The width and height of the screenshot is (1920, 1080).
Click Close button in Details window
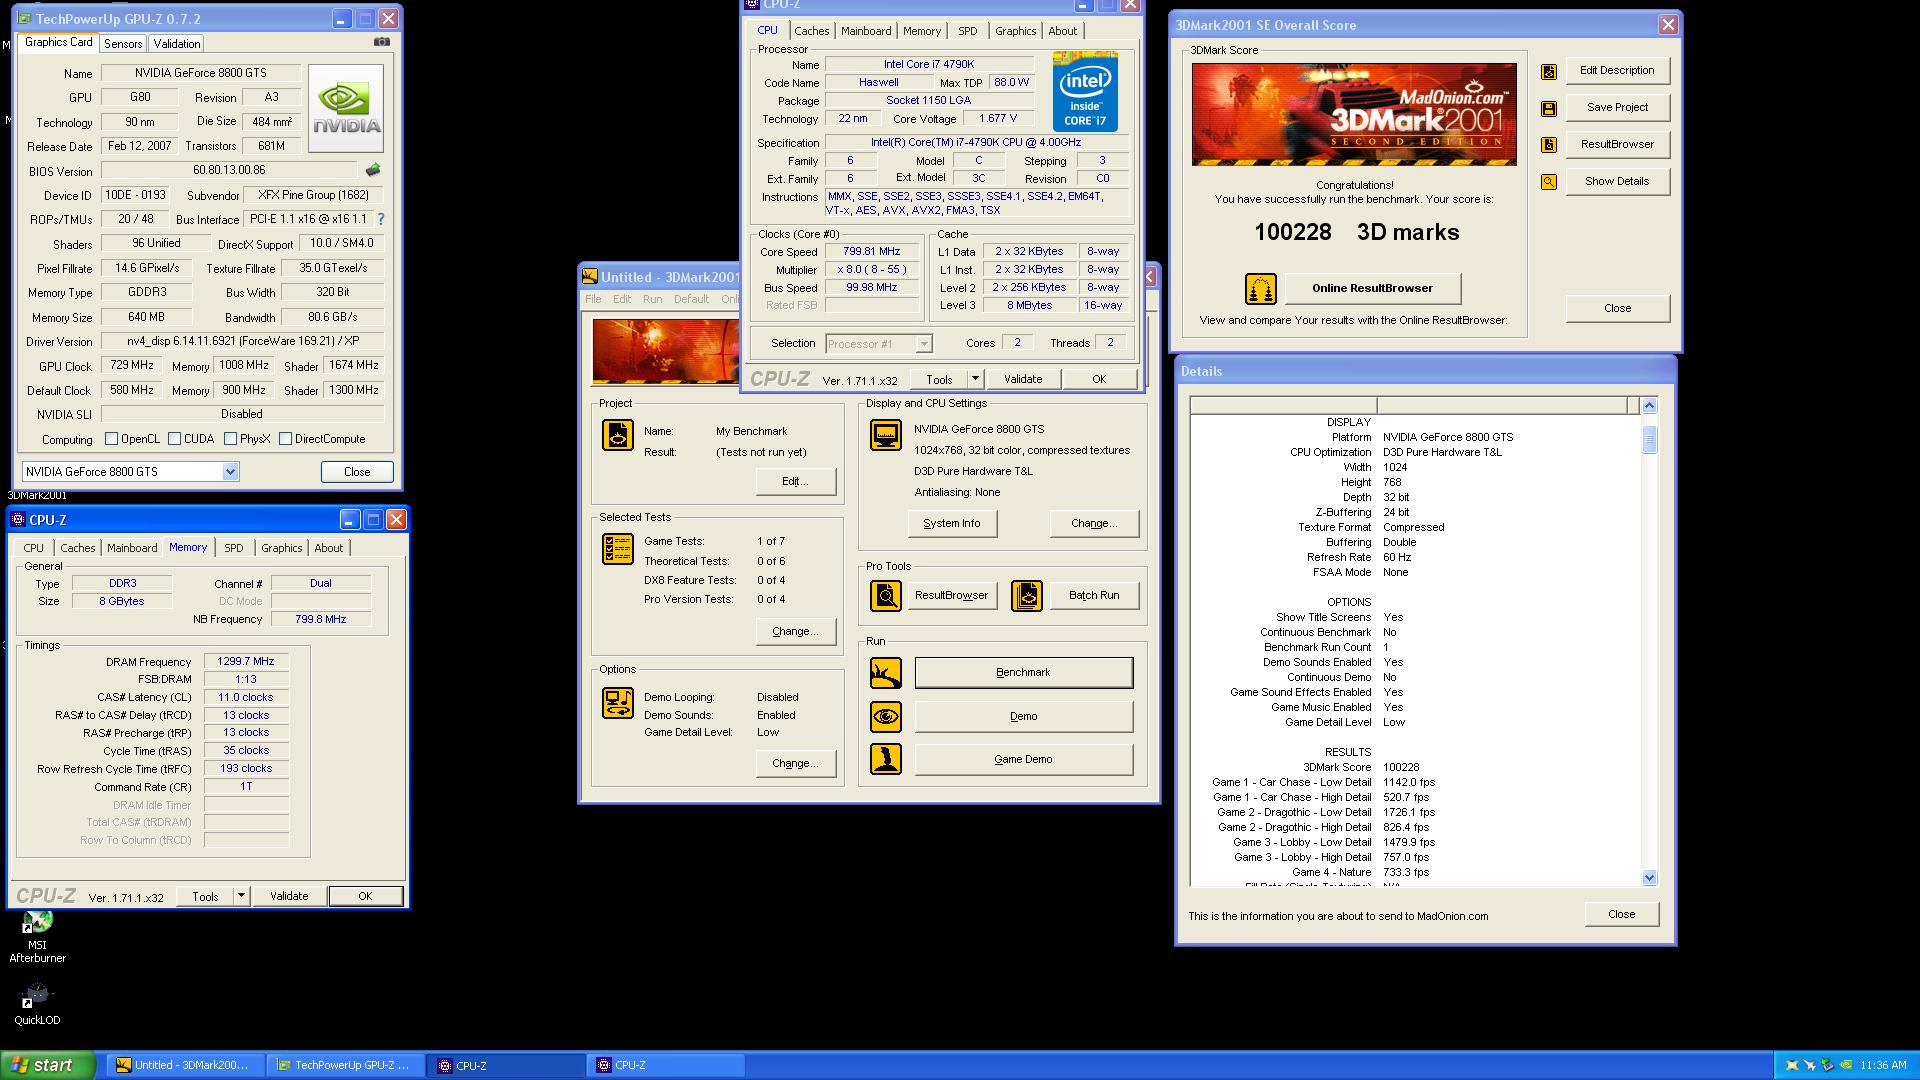point(1621,915)
